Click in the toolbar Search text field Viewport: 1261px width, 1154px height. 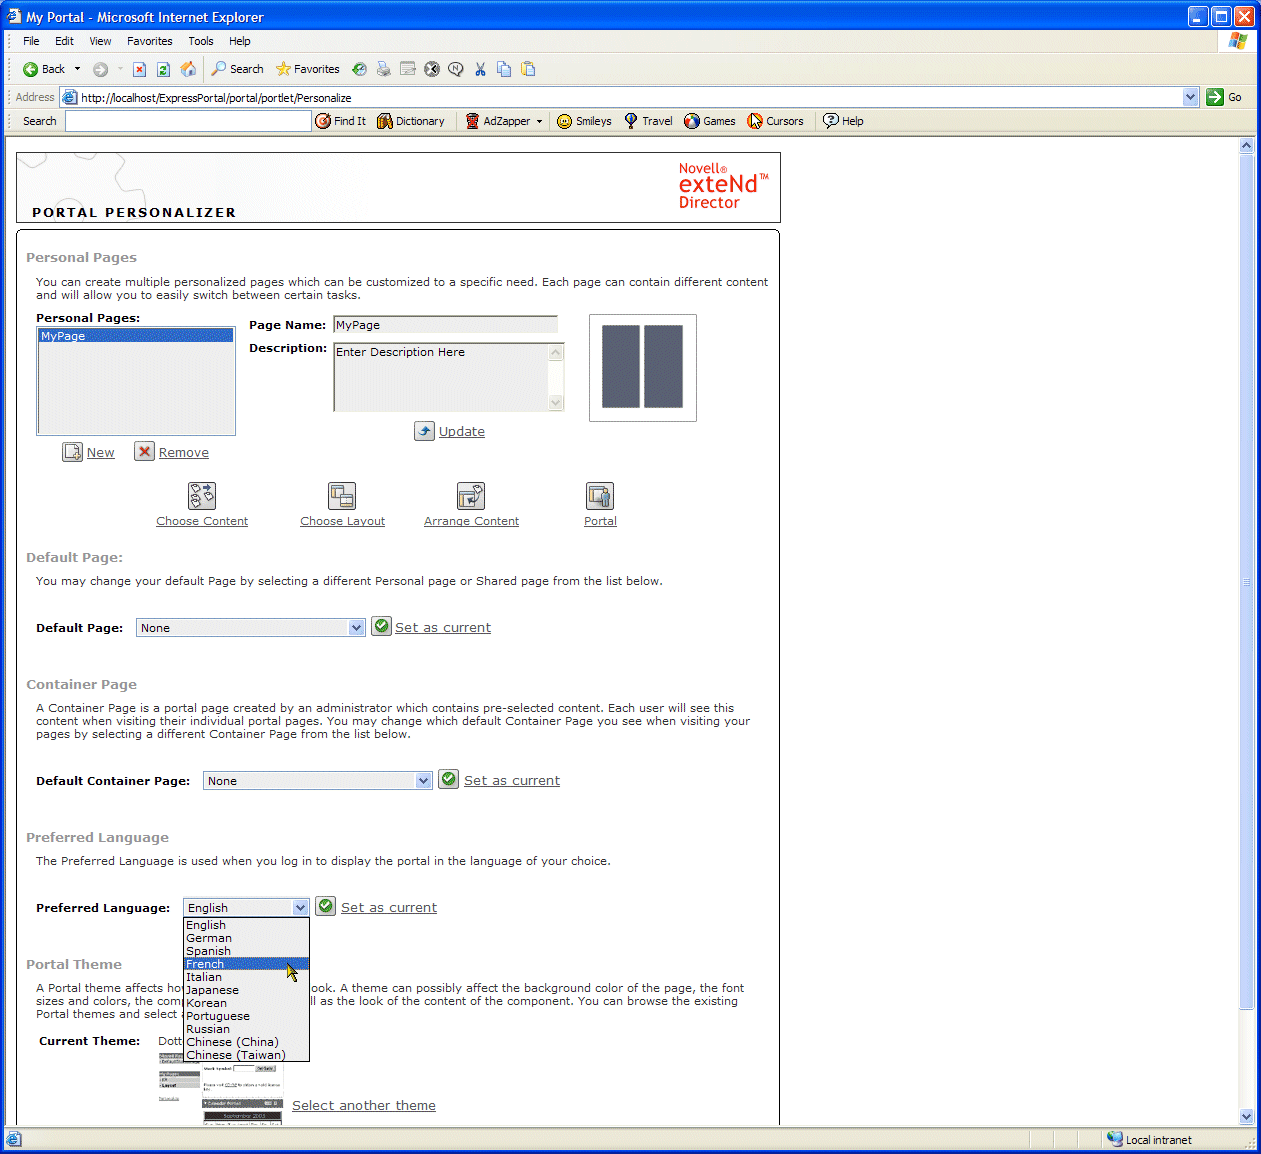(188, 121)
